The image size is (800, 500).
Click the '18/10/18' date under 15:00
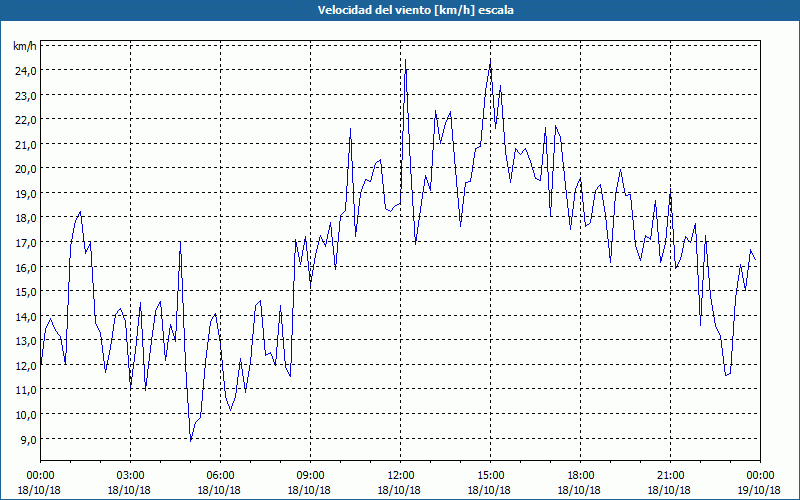tap(489, 490)
